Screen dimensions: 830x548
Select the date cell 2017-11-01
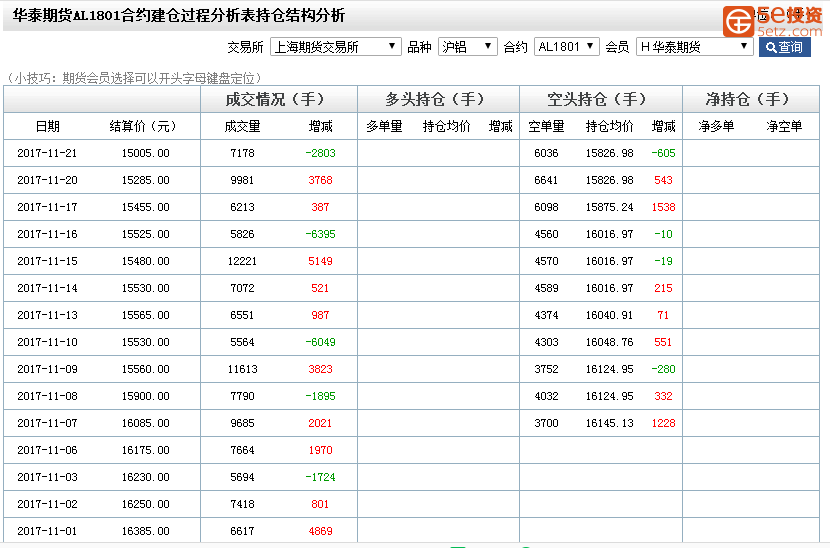[47, 531]
